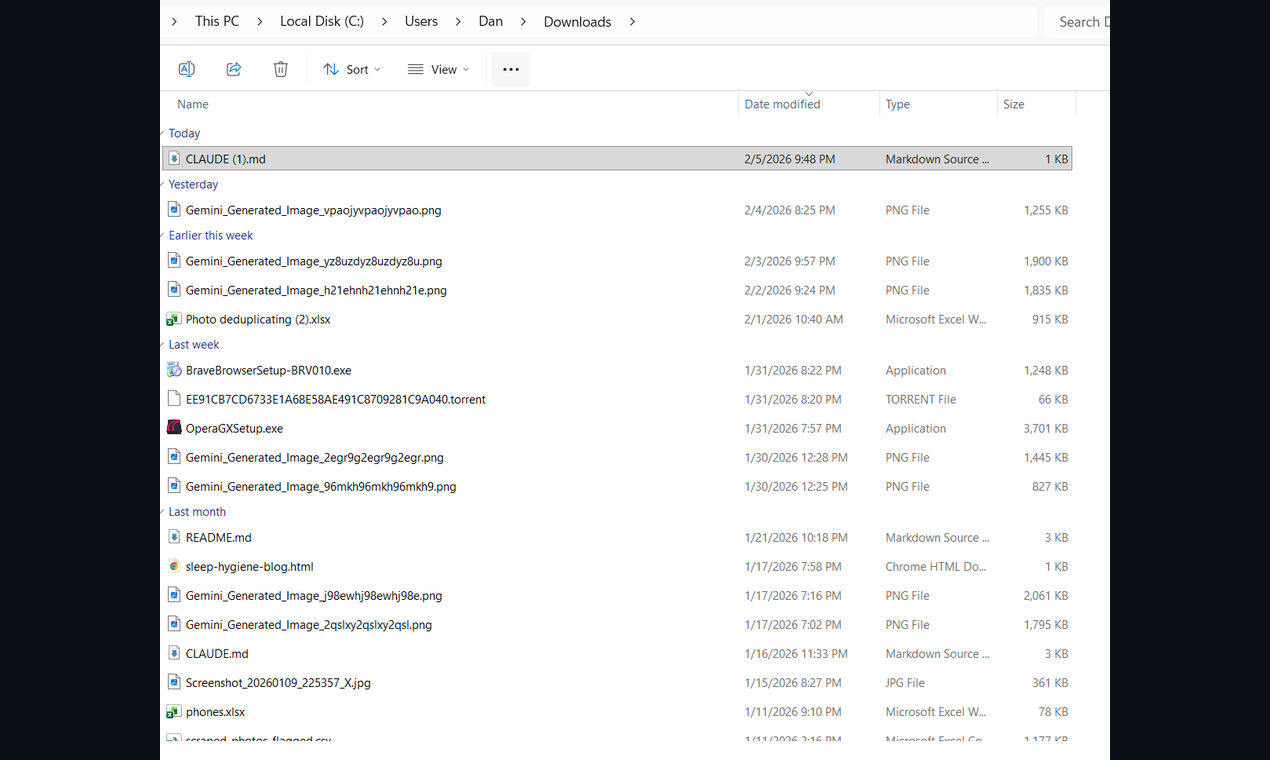The width and height of the screenshot is (1270, 760).
Task: Collapse the Earlier this week group
Action: 163,235
